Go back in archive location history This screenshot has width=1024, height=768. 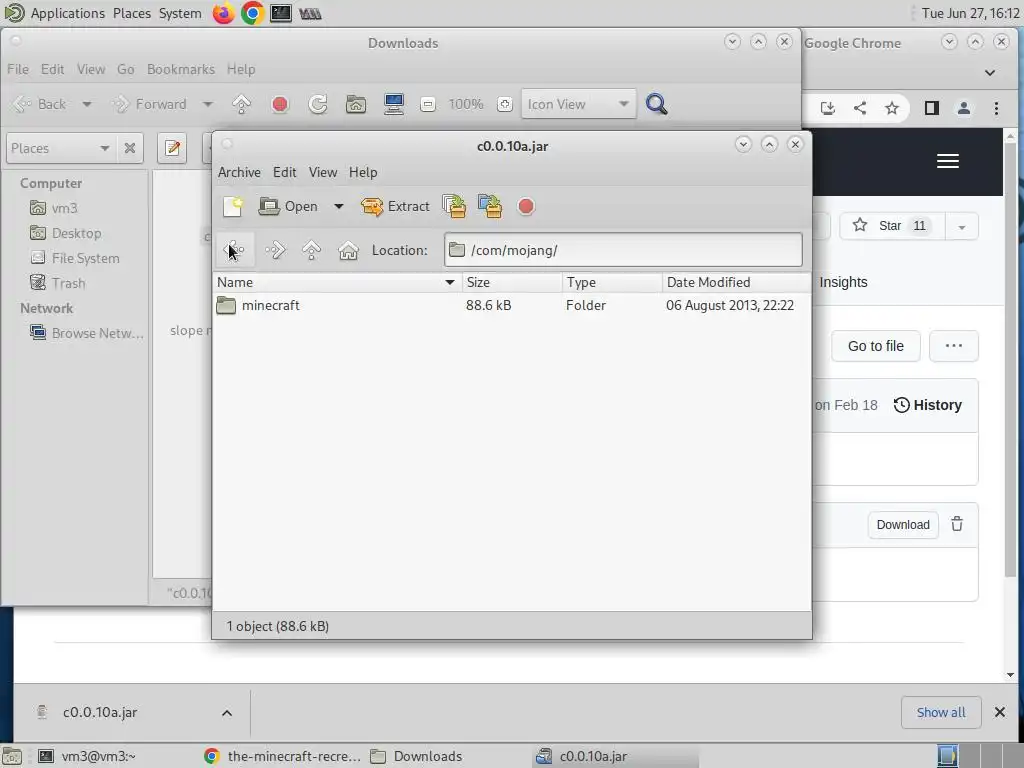[234, 250]
